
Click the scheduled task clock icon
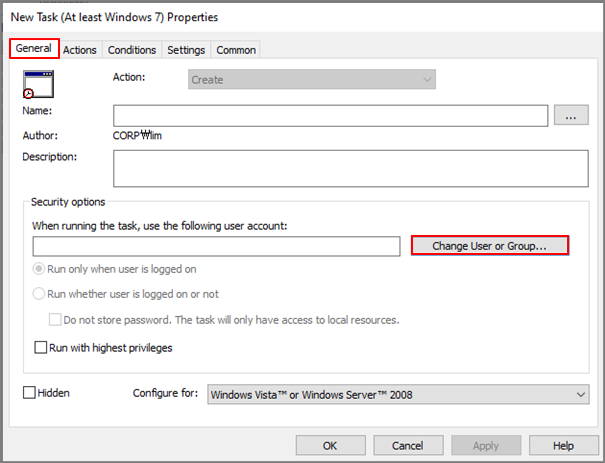pos(38,84)
